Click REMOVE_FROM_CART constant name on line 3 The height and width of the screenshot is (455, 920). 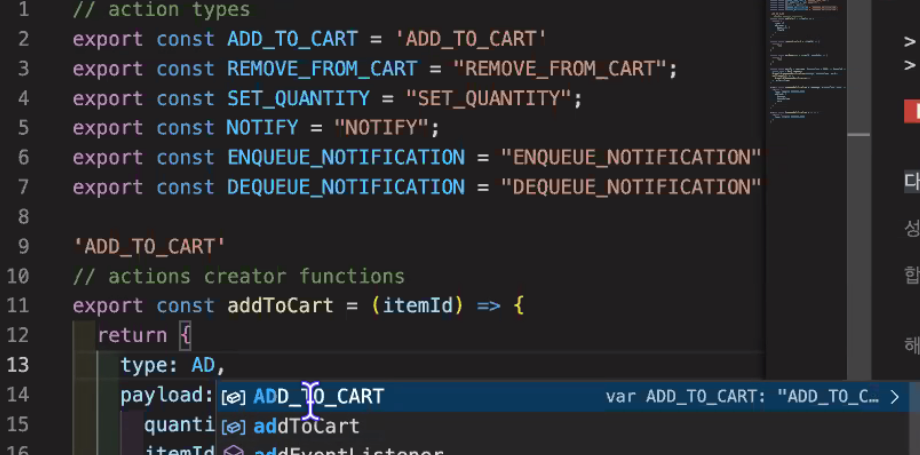click(x=322, y=69)
